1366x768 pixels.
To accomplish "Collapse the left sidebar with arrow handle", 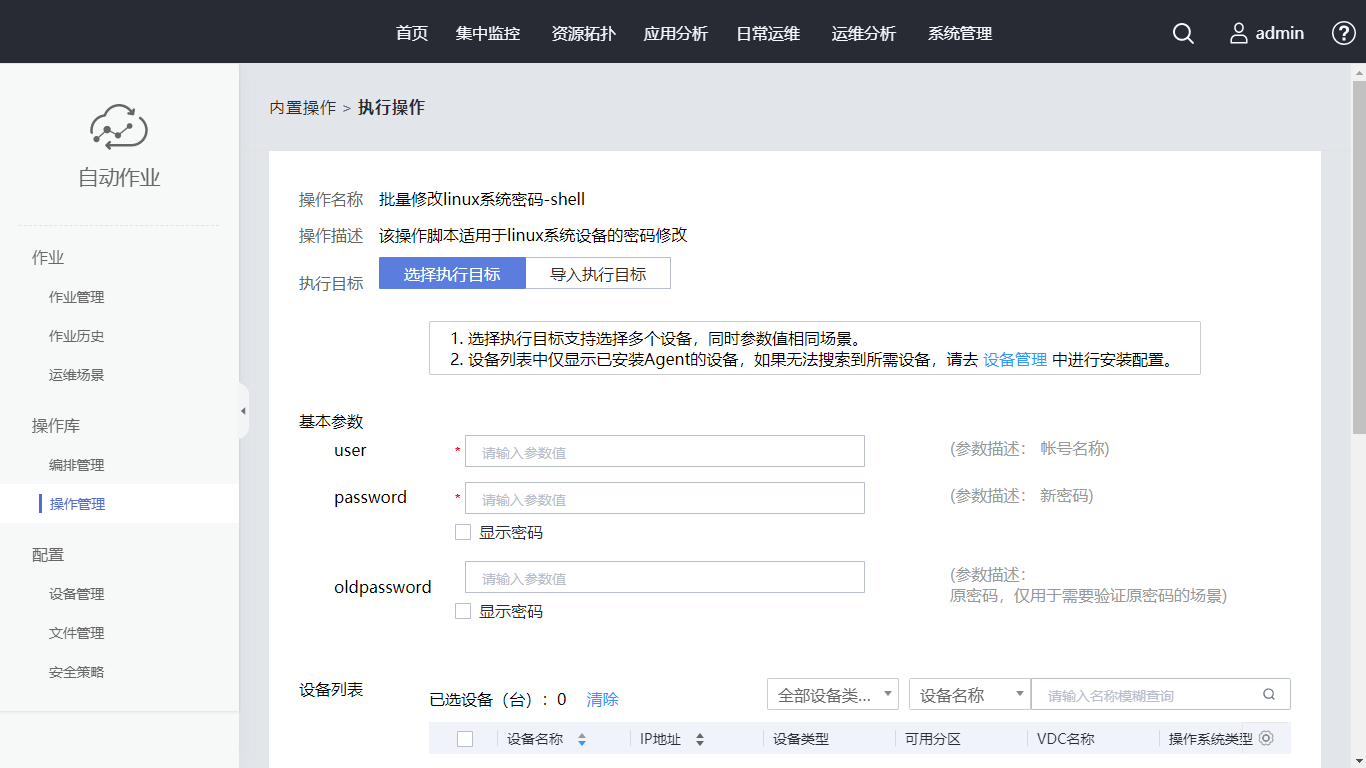I will tap(243, 411).
